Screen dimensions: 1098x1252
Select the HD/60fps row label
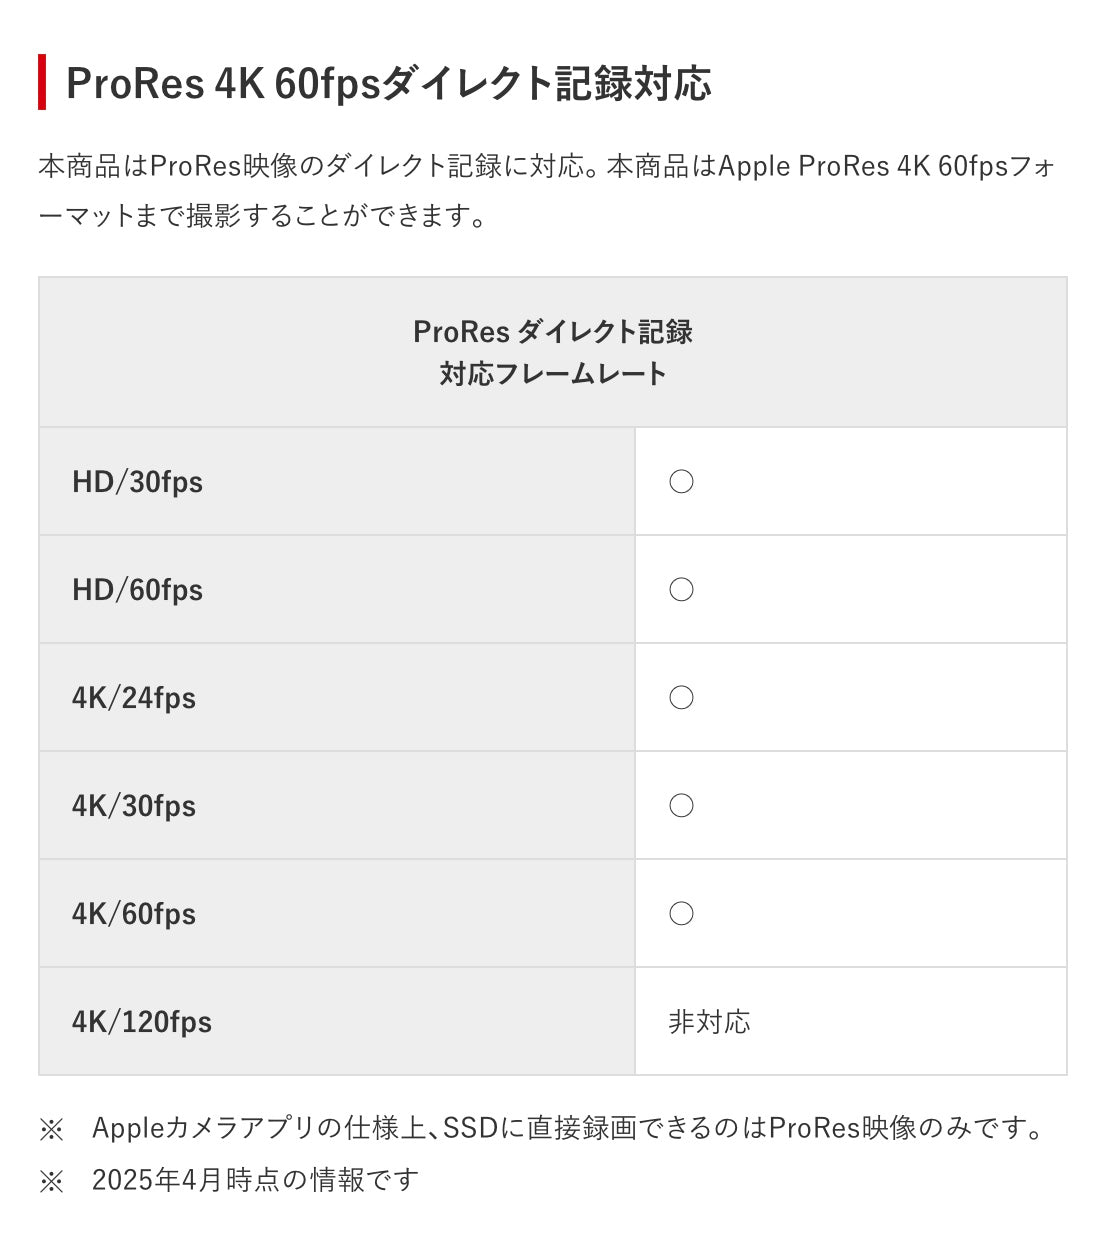pyautogui.click(x=137, y=590)
